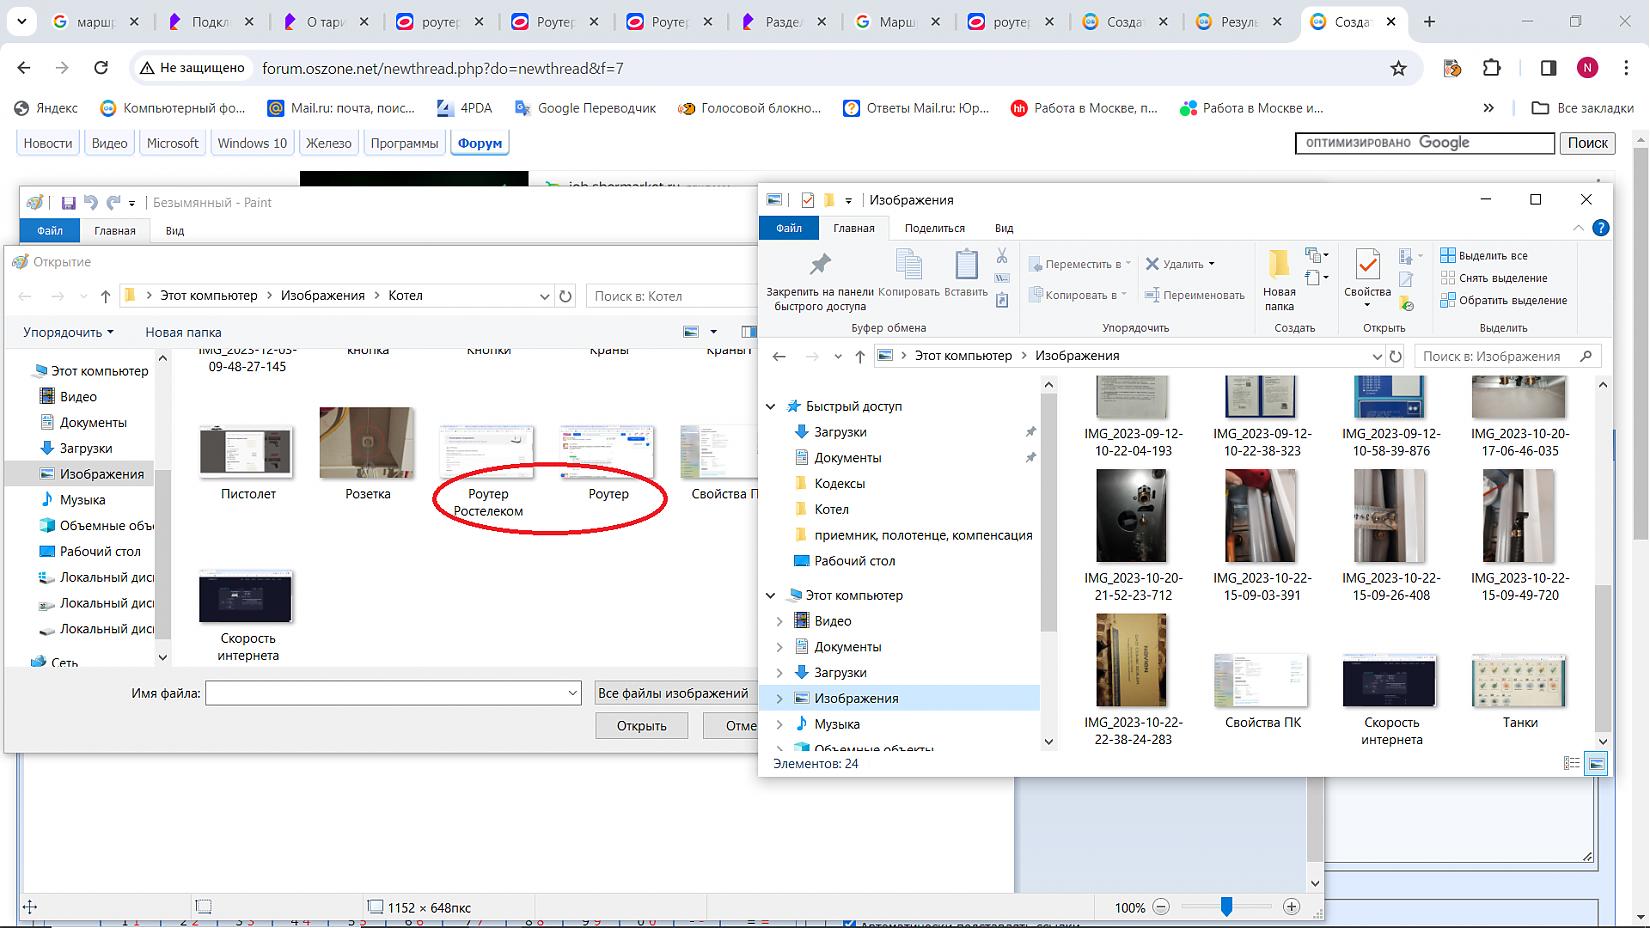Switch Explorer to large thumbnails view

coord(1596,764)
